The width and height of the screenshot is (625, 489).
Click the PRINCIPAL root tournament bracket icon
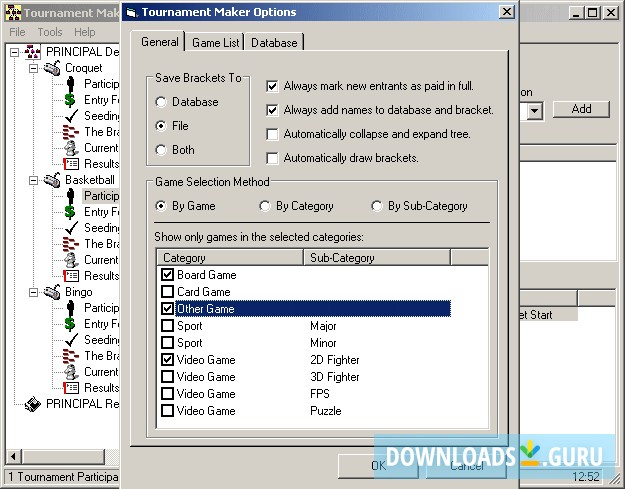[x=33, y=52]
